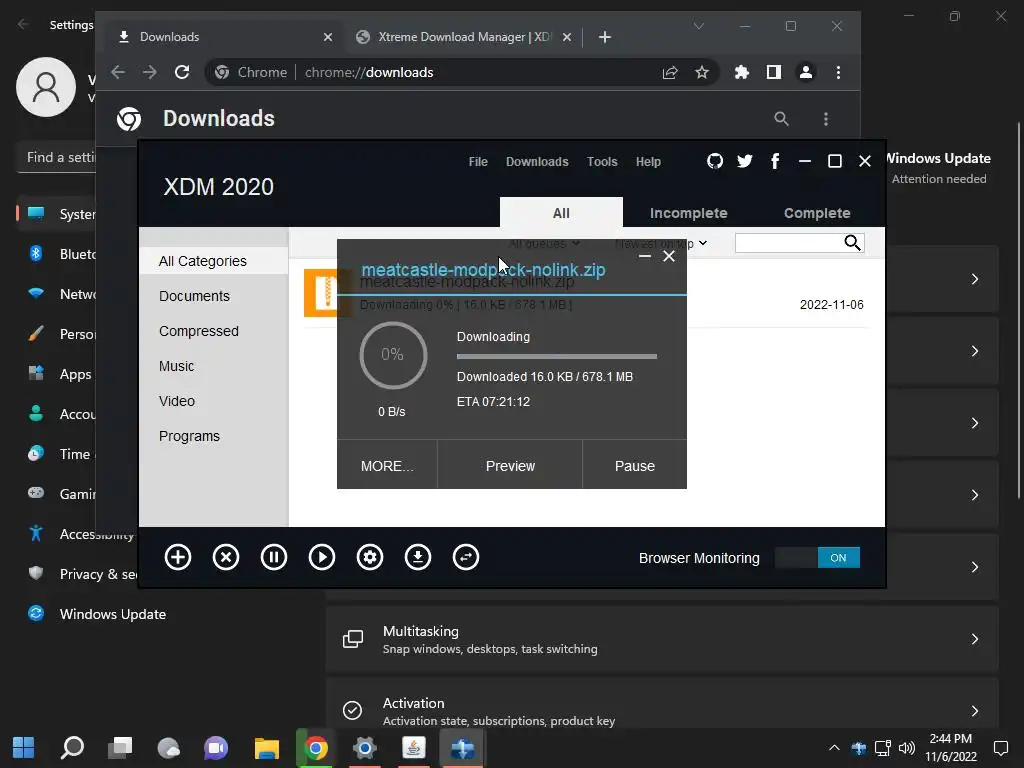This screenshot has height=768, width=1024.
Task: Click Preview in download dialog
Action: click(x=510, y=466)
